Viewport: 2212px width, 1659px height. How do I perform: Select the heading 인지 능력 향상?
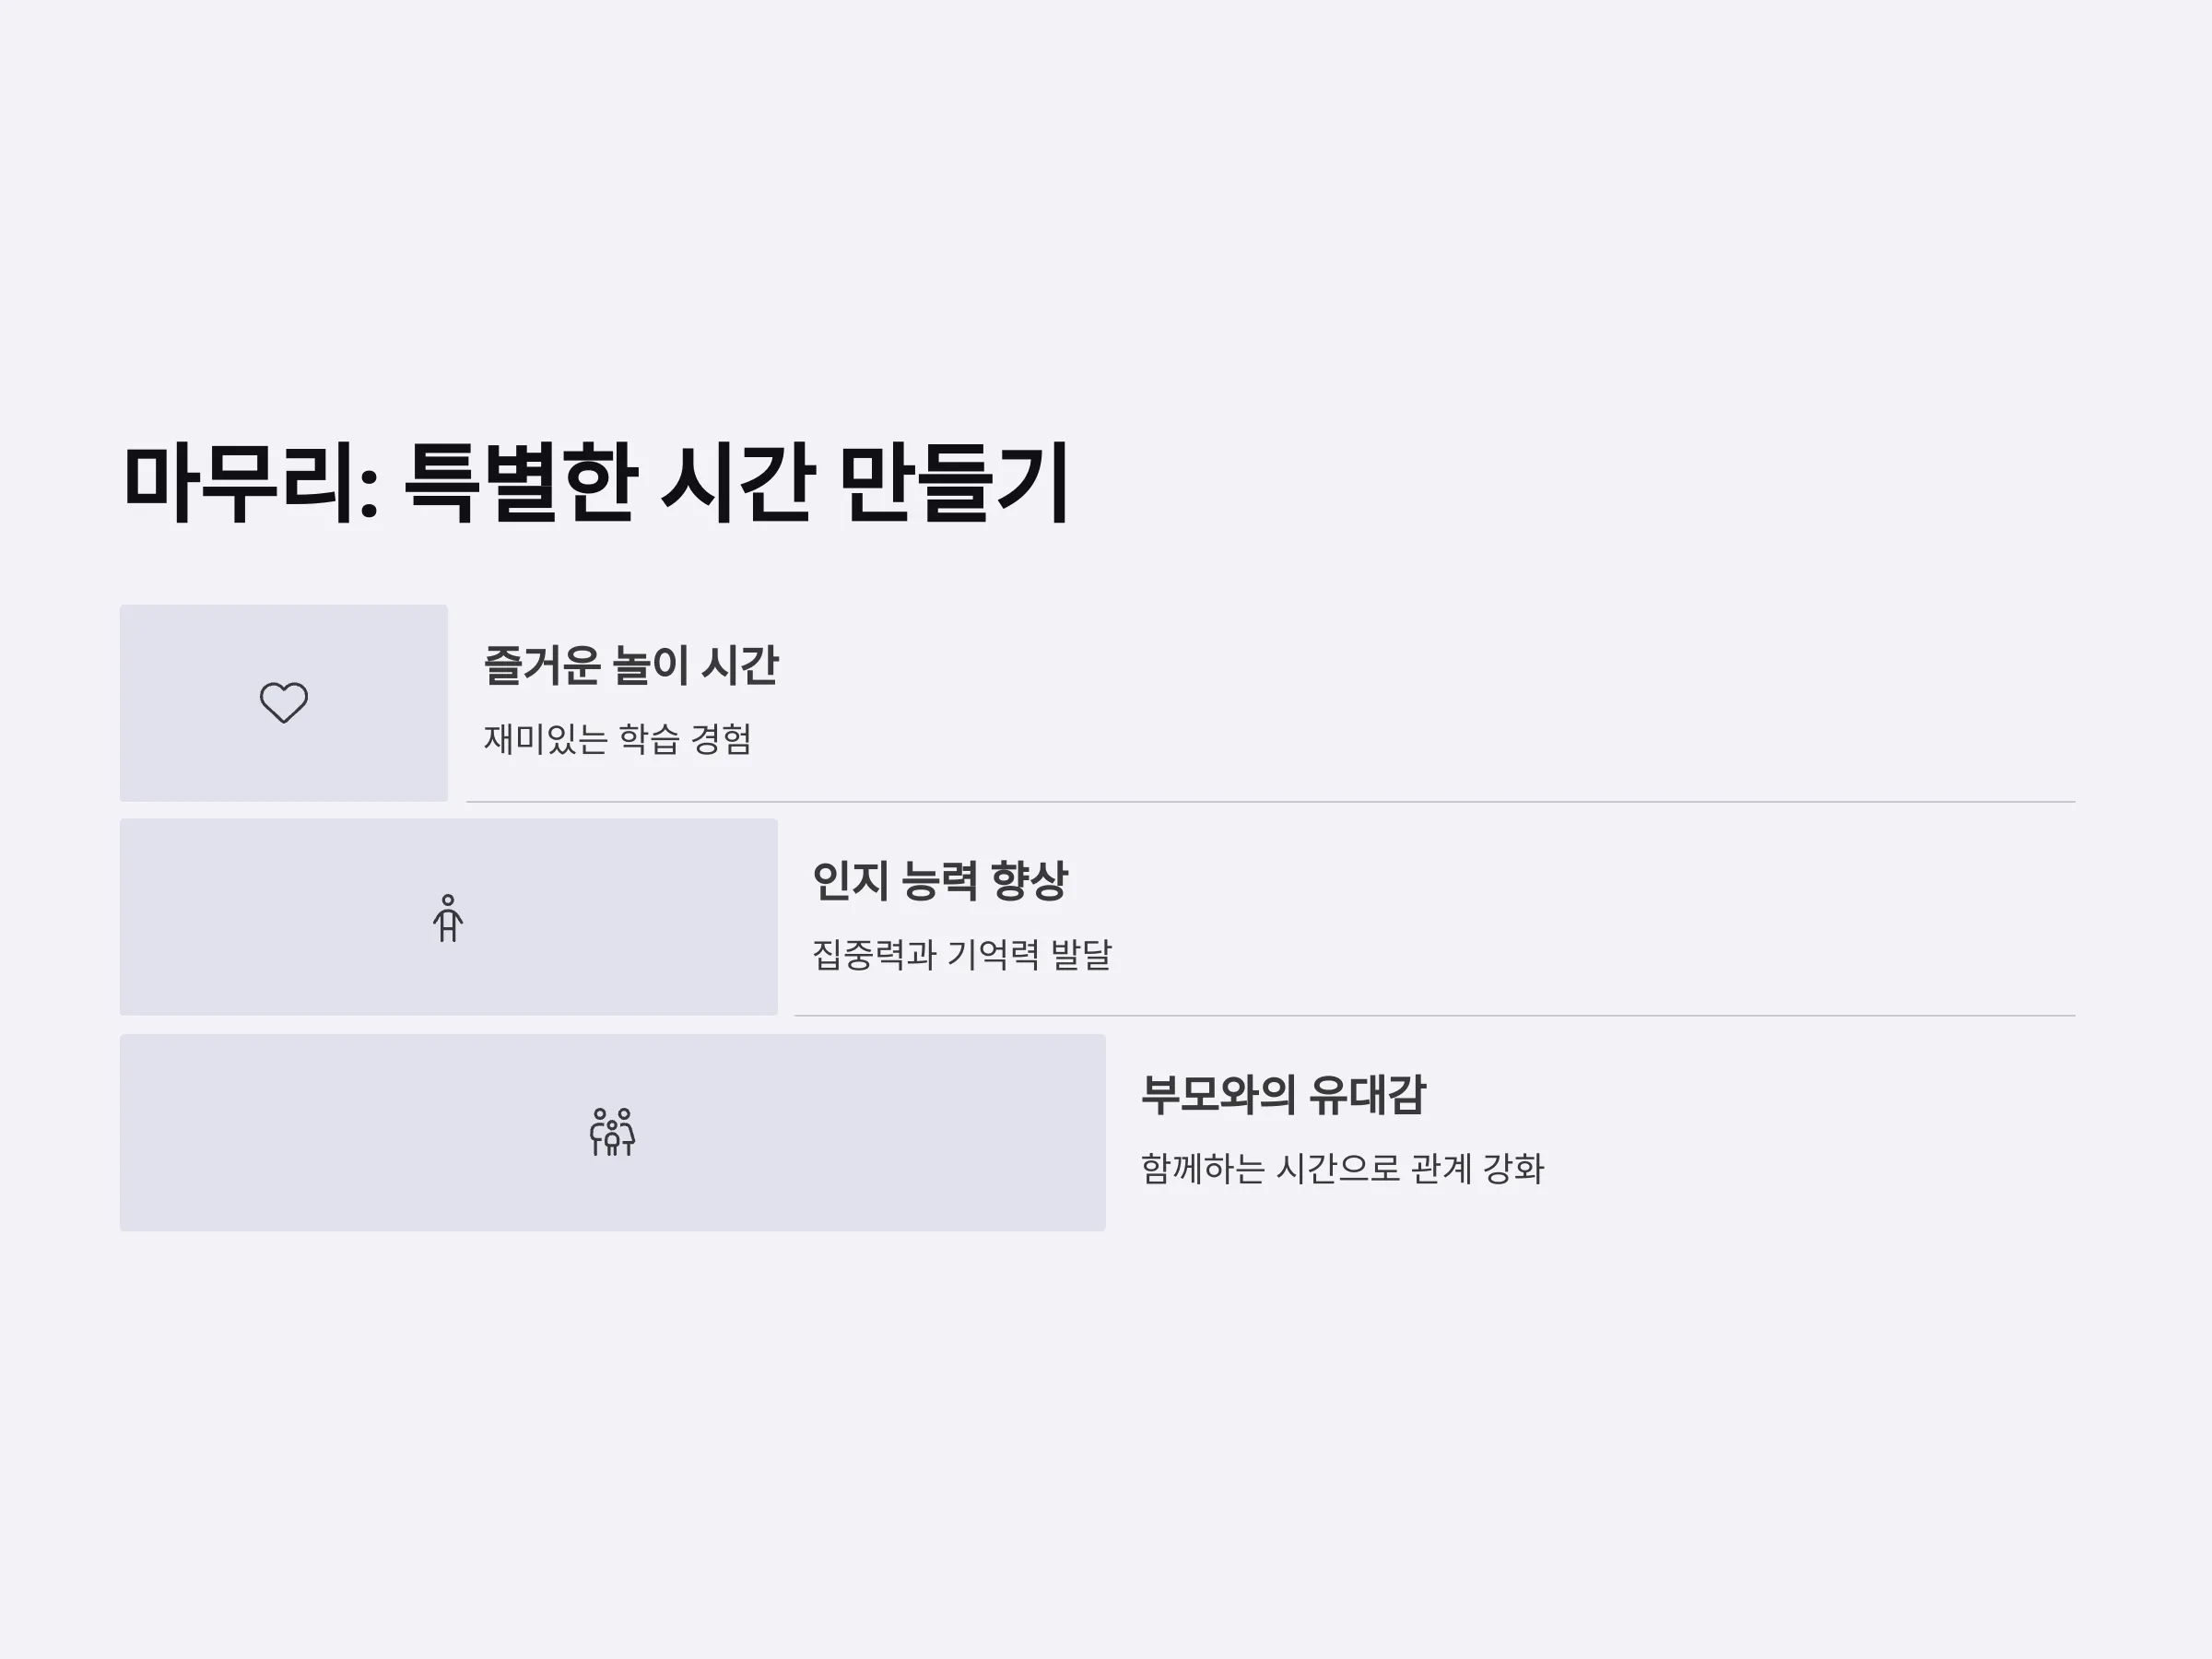coord(940,881)
